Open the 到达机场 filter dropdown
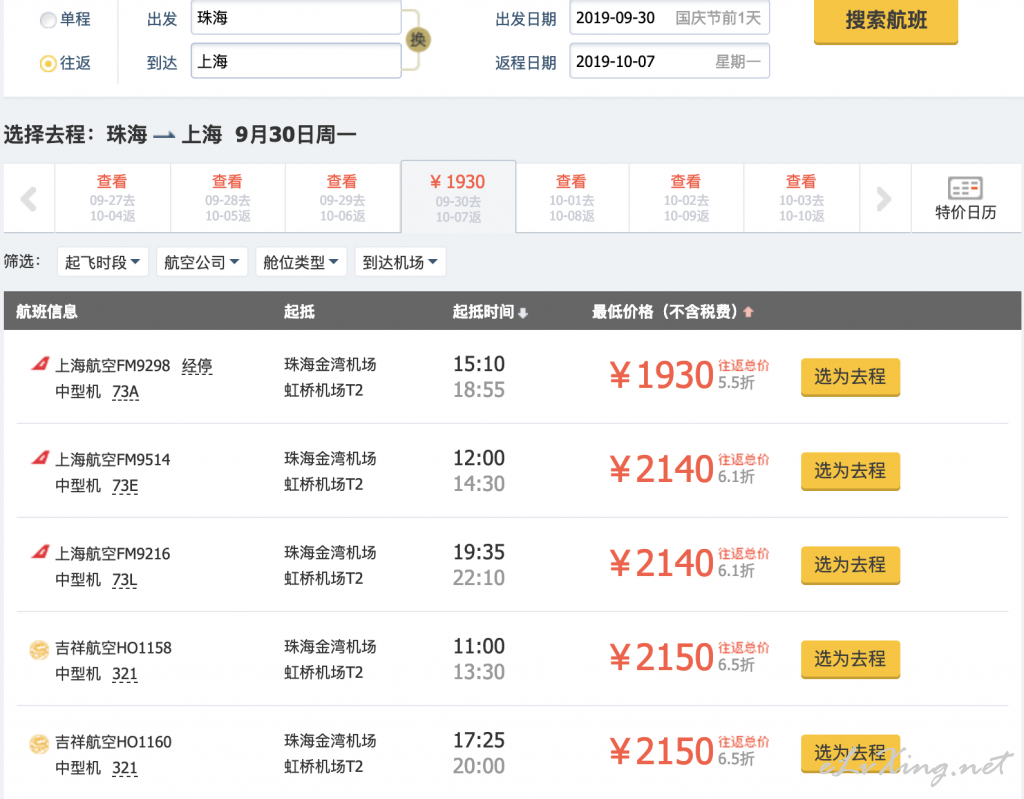Image resolution: width=1024 pixels, height=799 pixels. tap(400, 262)
